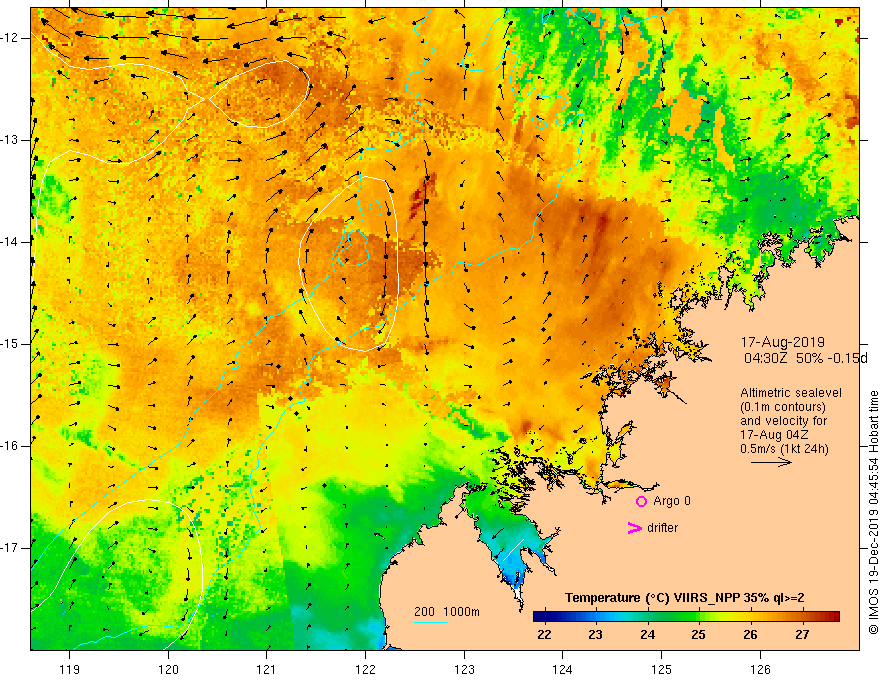Click the cyan 200 1000m depth contour line sample
Screen dimensions: 880x680
[430, 623]
